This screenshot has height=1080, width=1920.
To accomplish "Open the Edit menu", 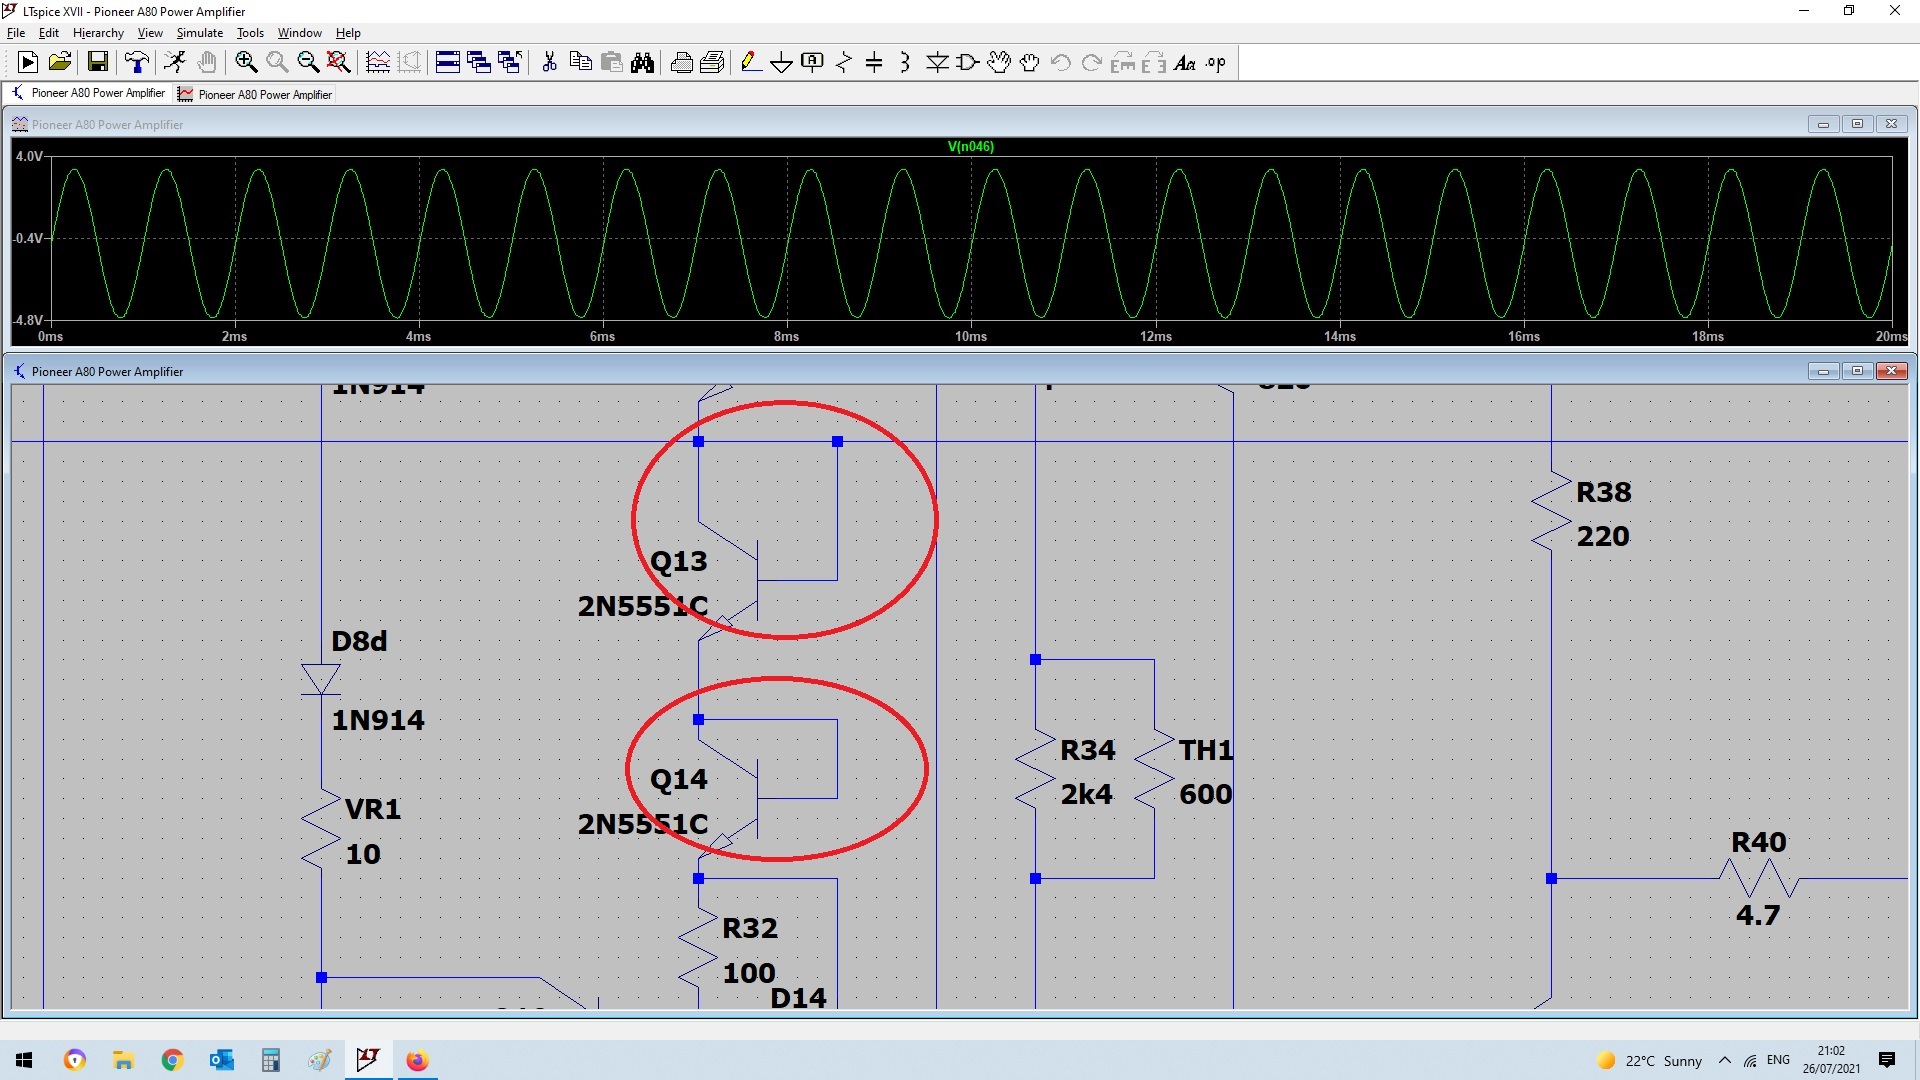I will (49, 33).
